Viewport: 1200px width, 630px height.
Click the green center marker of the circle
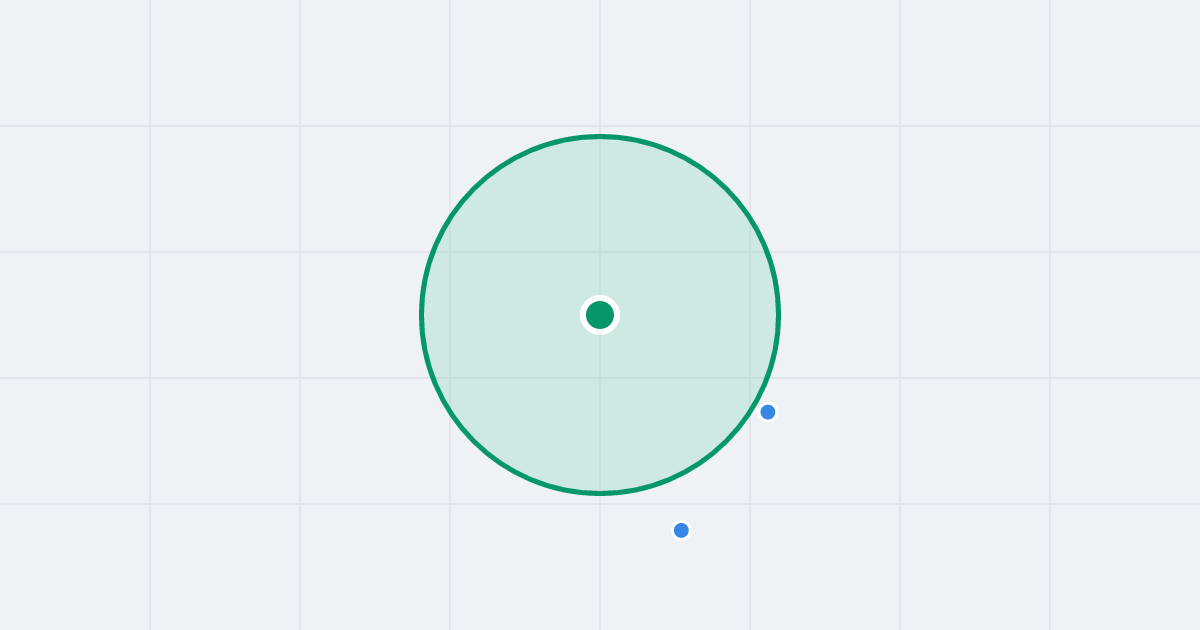[x=600, y=315]
